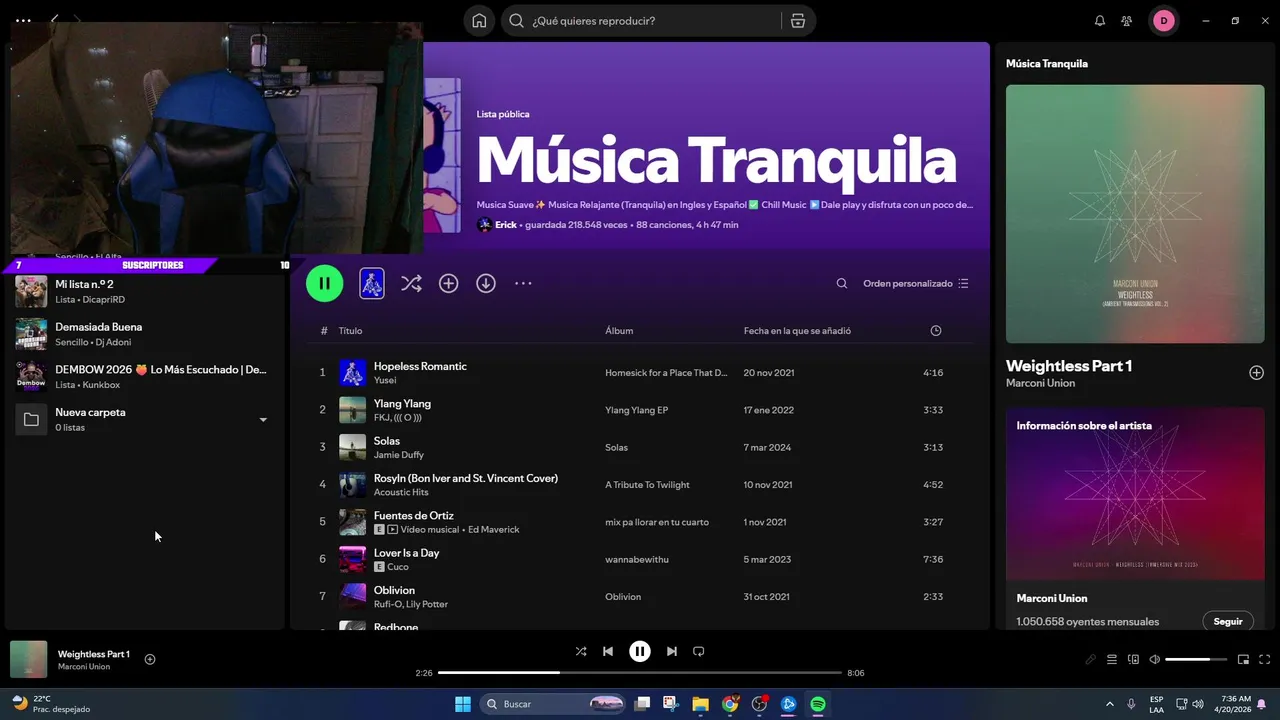Search within the playlist magnifier
This screenshot has height=720, width=1280.
842,284
